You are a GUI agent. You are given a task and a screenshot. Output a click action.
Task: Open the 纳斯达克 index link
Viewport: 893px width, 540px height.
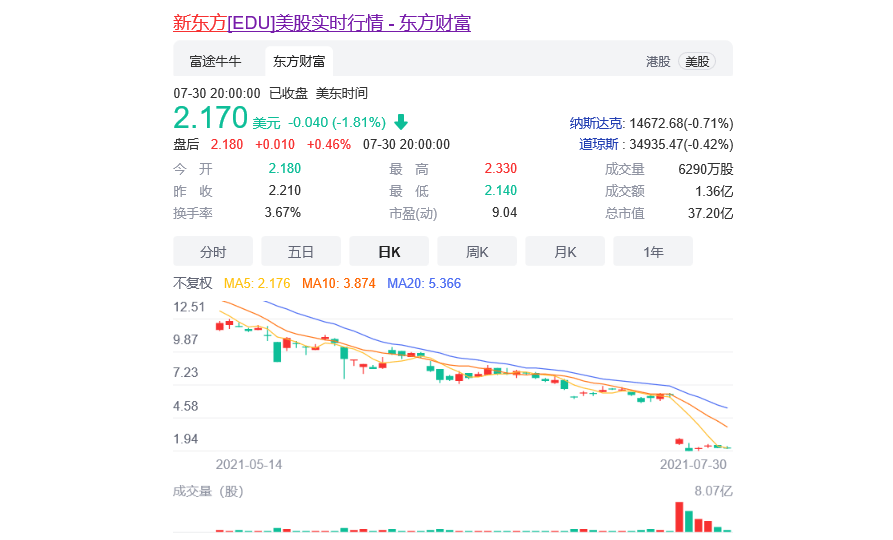pos(596,123)
